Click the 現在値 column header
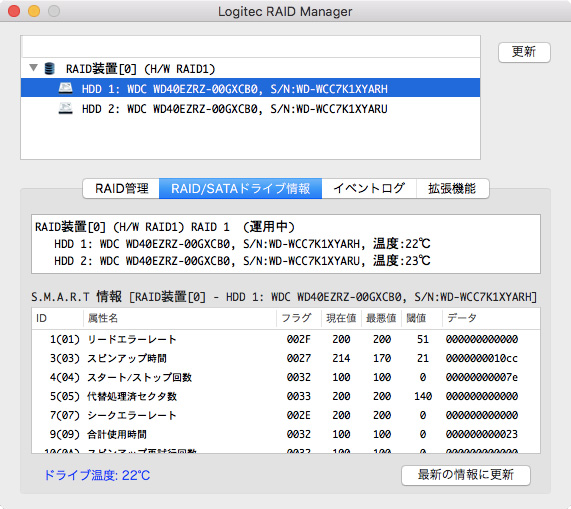Viewport: 571px width, 509px height. coord(341,318)
